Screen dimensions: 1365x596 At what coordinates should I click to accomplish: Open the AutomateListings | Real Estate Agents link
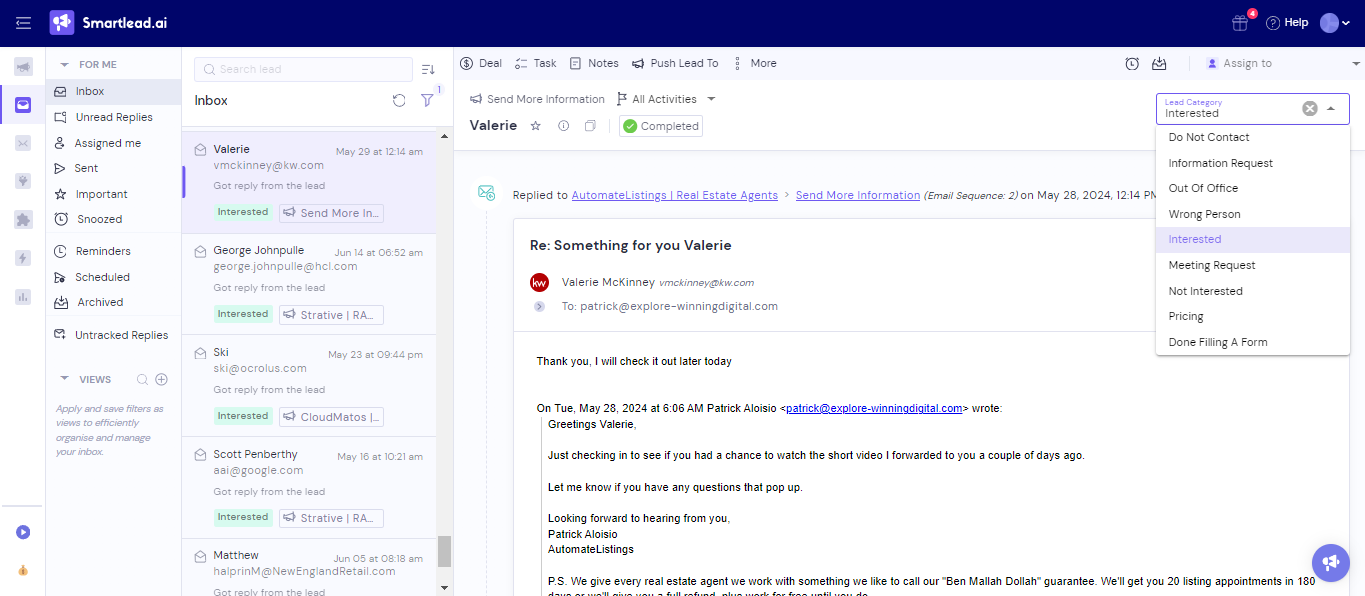point(675,195)
